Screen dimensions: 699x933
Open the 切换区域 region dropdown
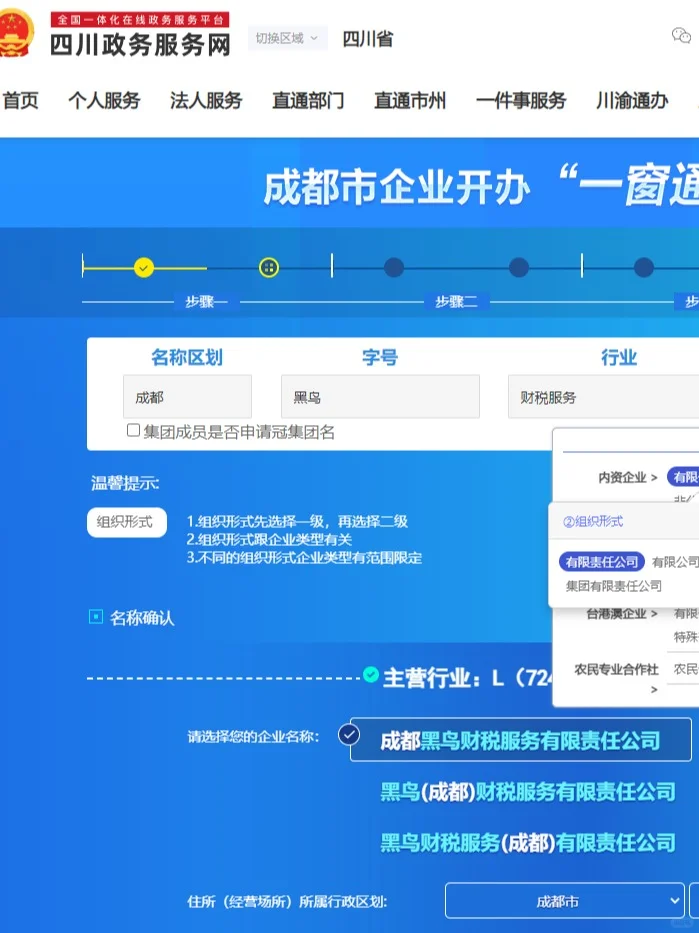click(x=287, y=38)
